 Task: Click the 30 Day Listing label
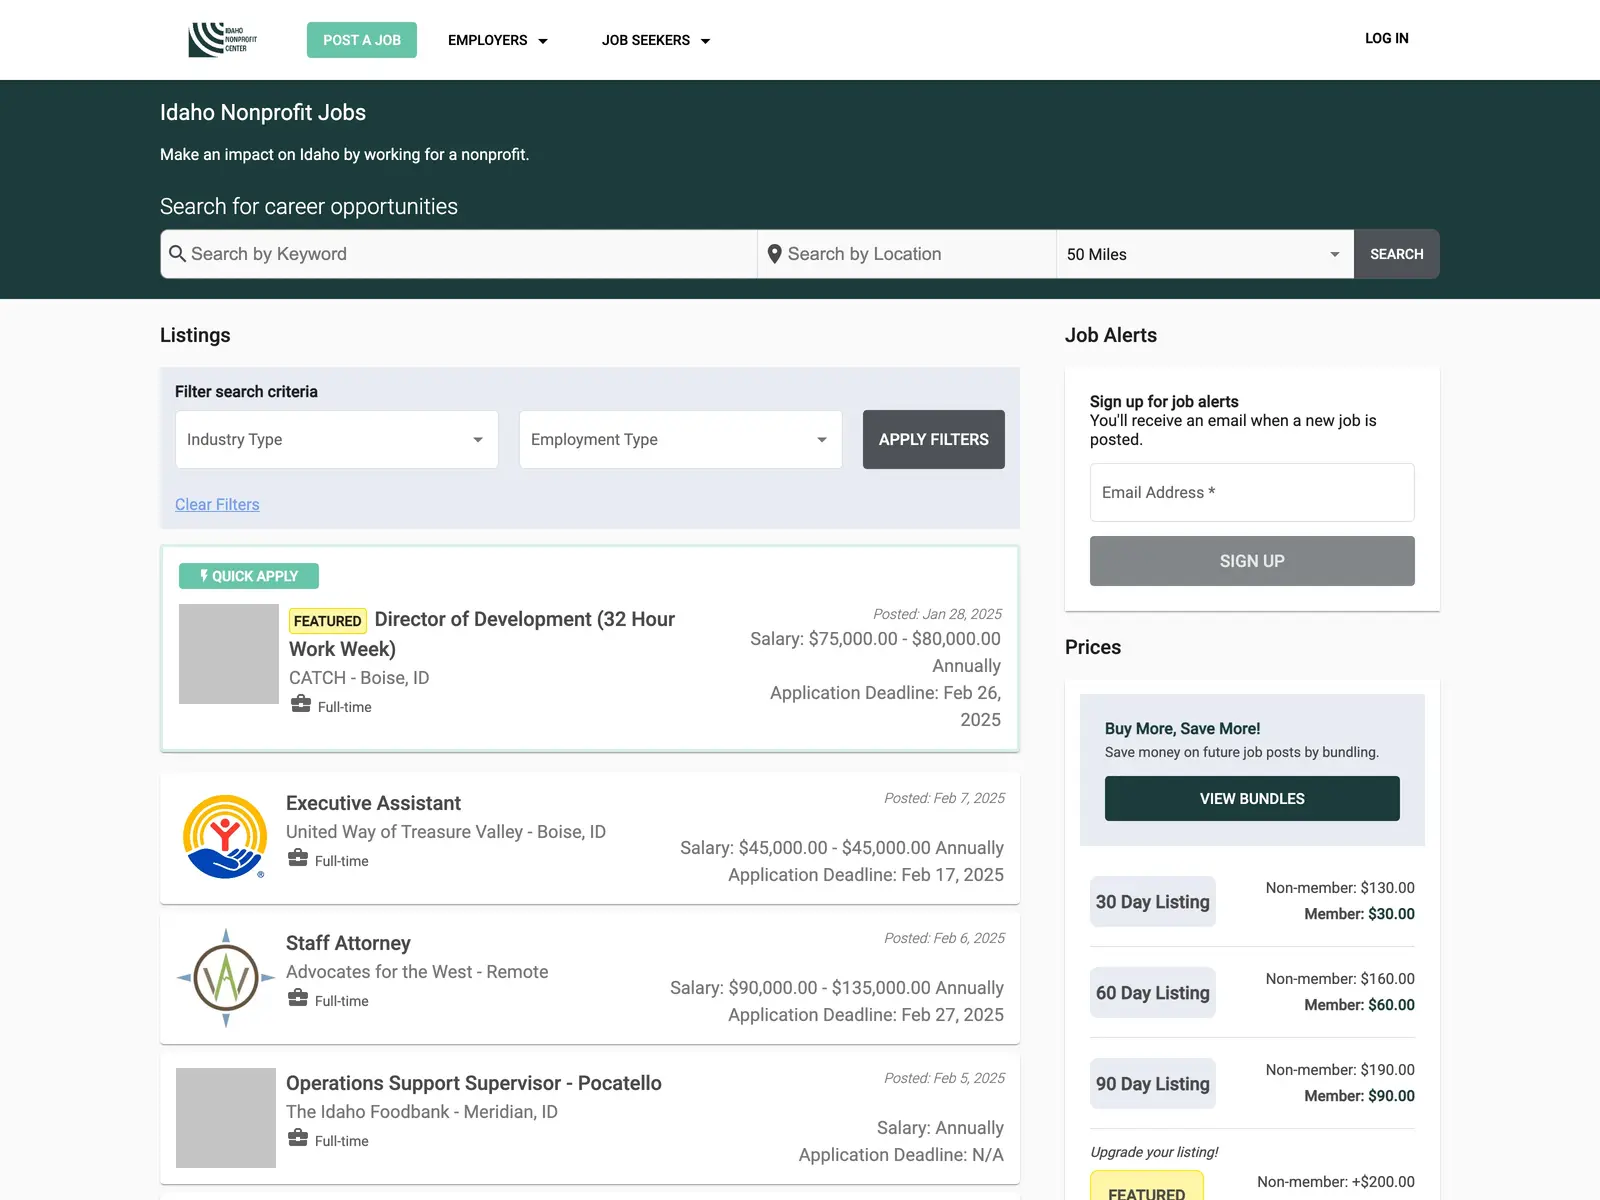coord(1153,902)
